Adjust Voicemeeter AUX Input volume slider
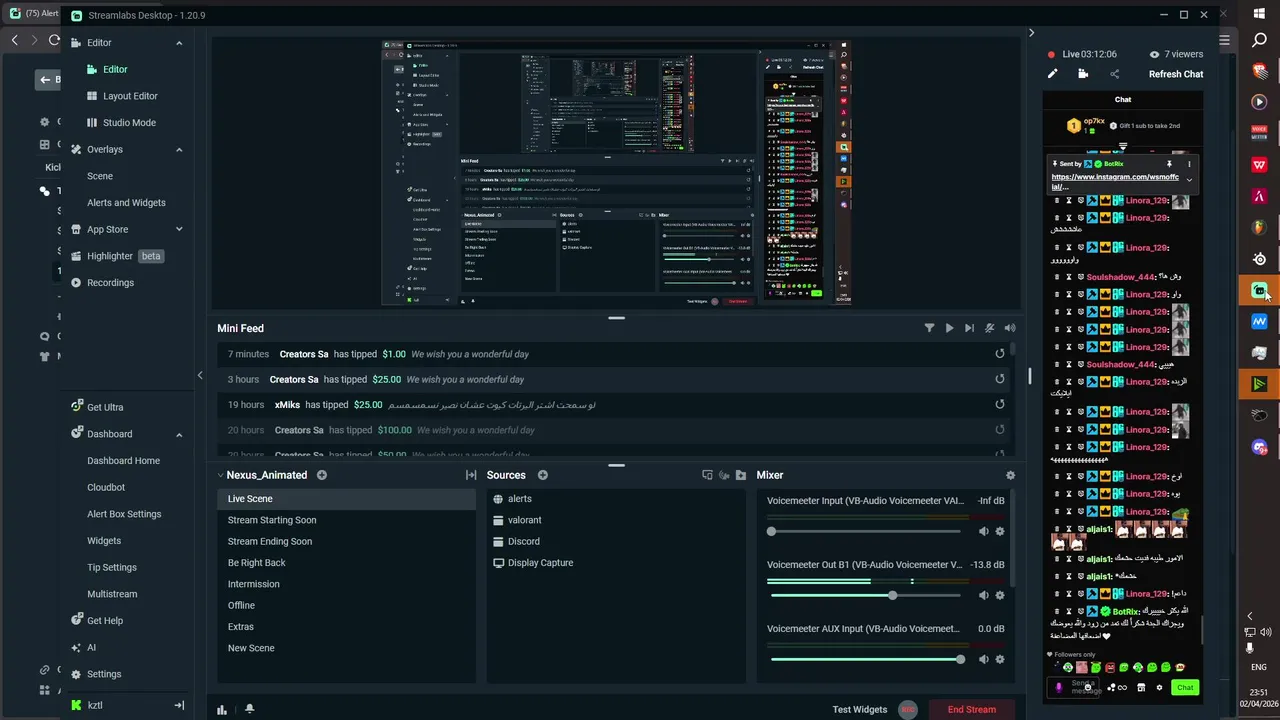The image size is (1280, 720). (x=866, y=659)
